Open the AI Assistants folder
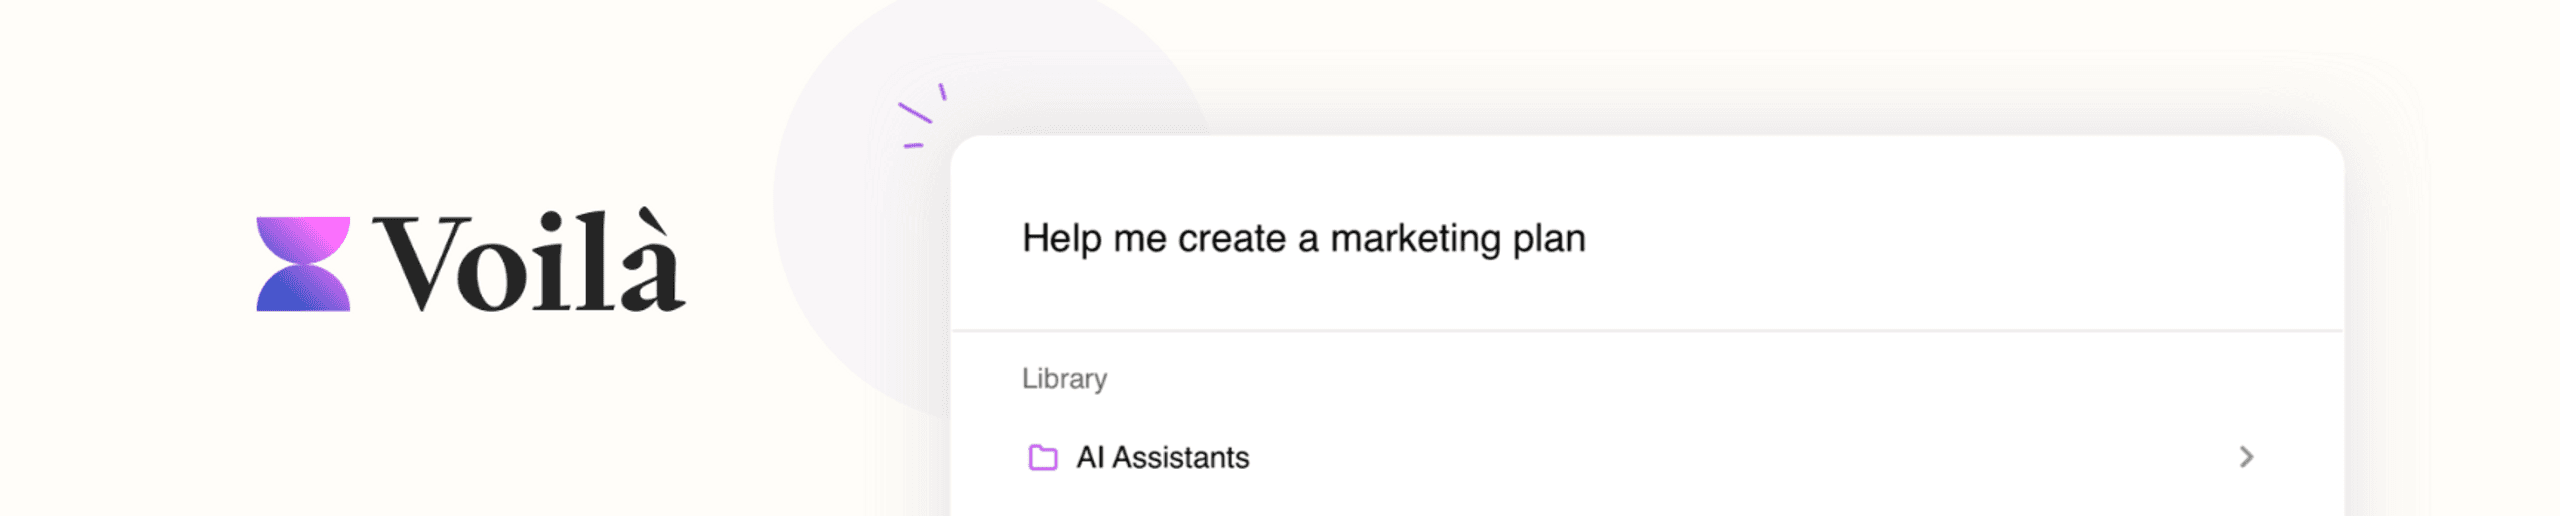This screenshot has height=516, width=2560. (x=1162, y=457)
